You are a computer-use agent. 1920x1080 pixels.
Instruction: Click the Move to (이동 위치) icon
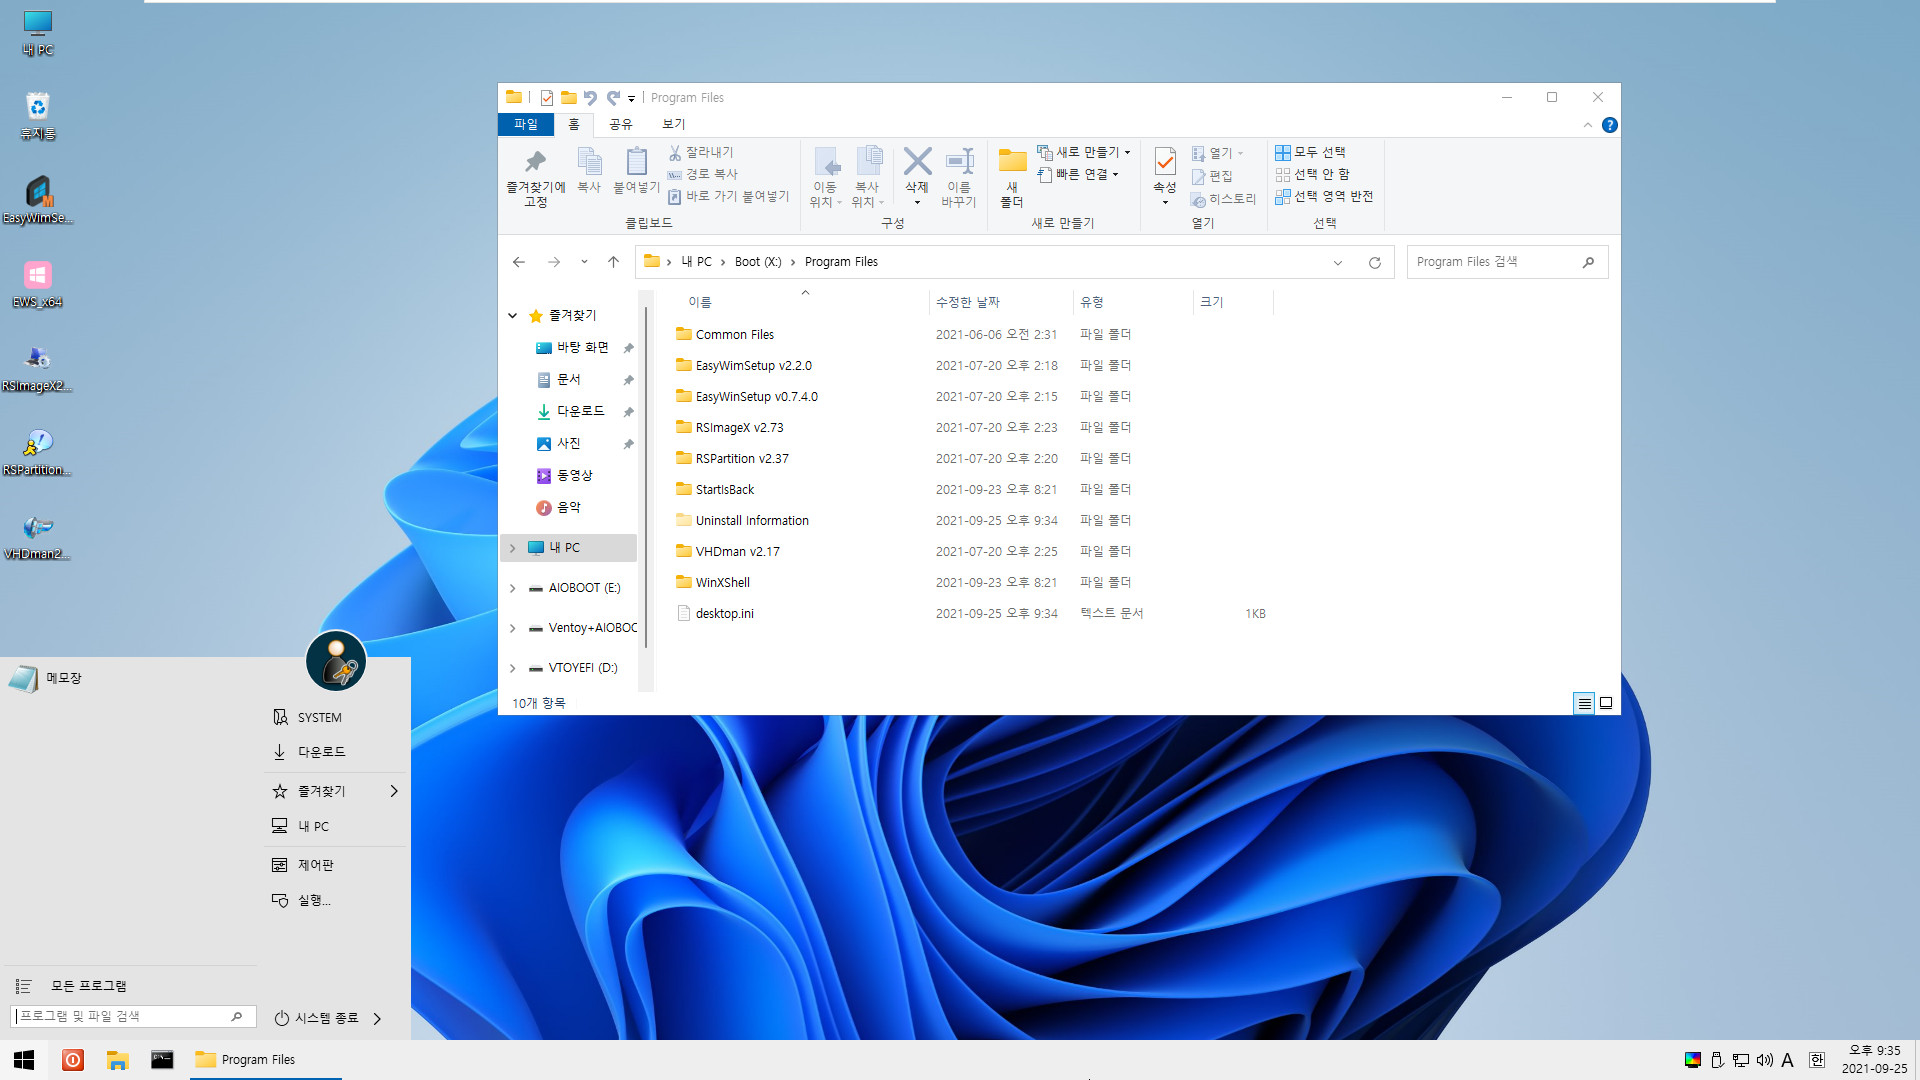826,162
